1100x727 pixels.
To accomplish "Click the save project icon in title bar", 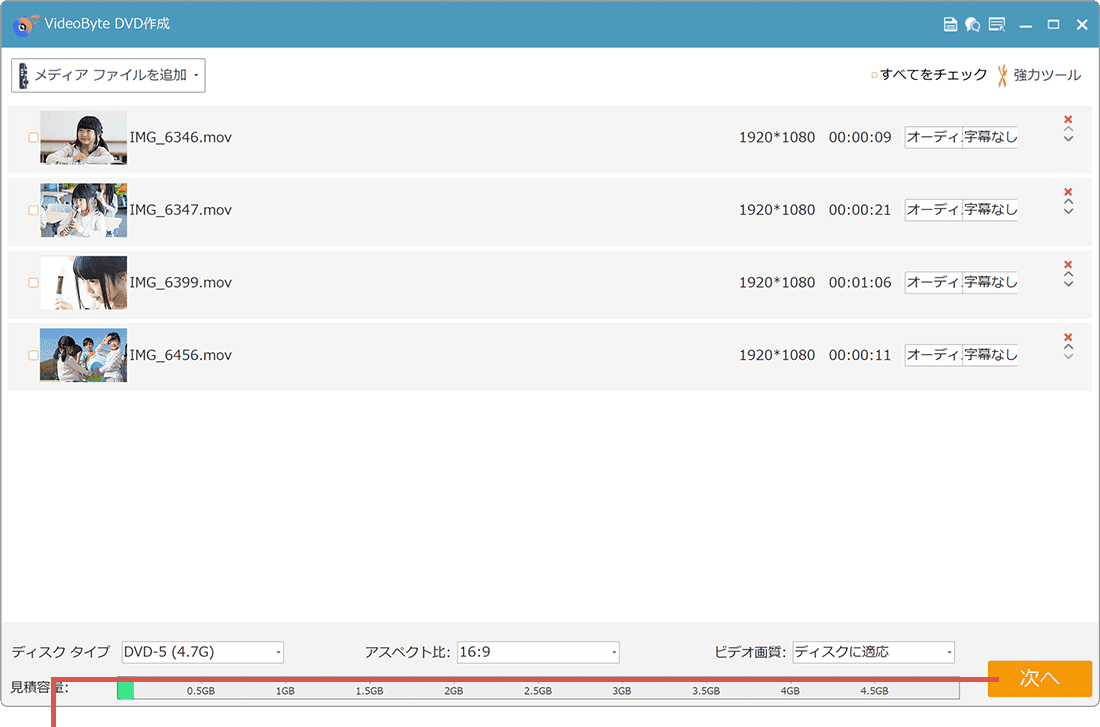I will coord(951,25).
